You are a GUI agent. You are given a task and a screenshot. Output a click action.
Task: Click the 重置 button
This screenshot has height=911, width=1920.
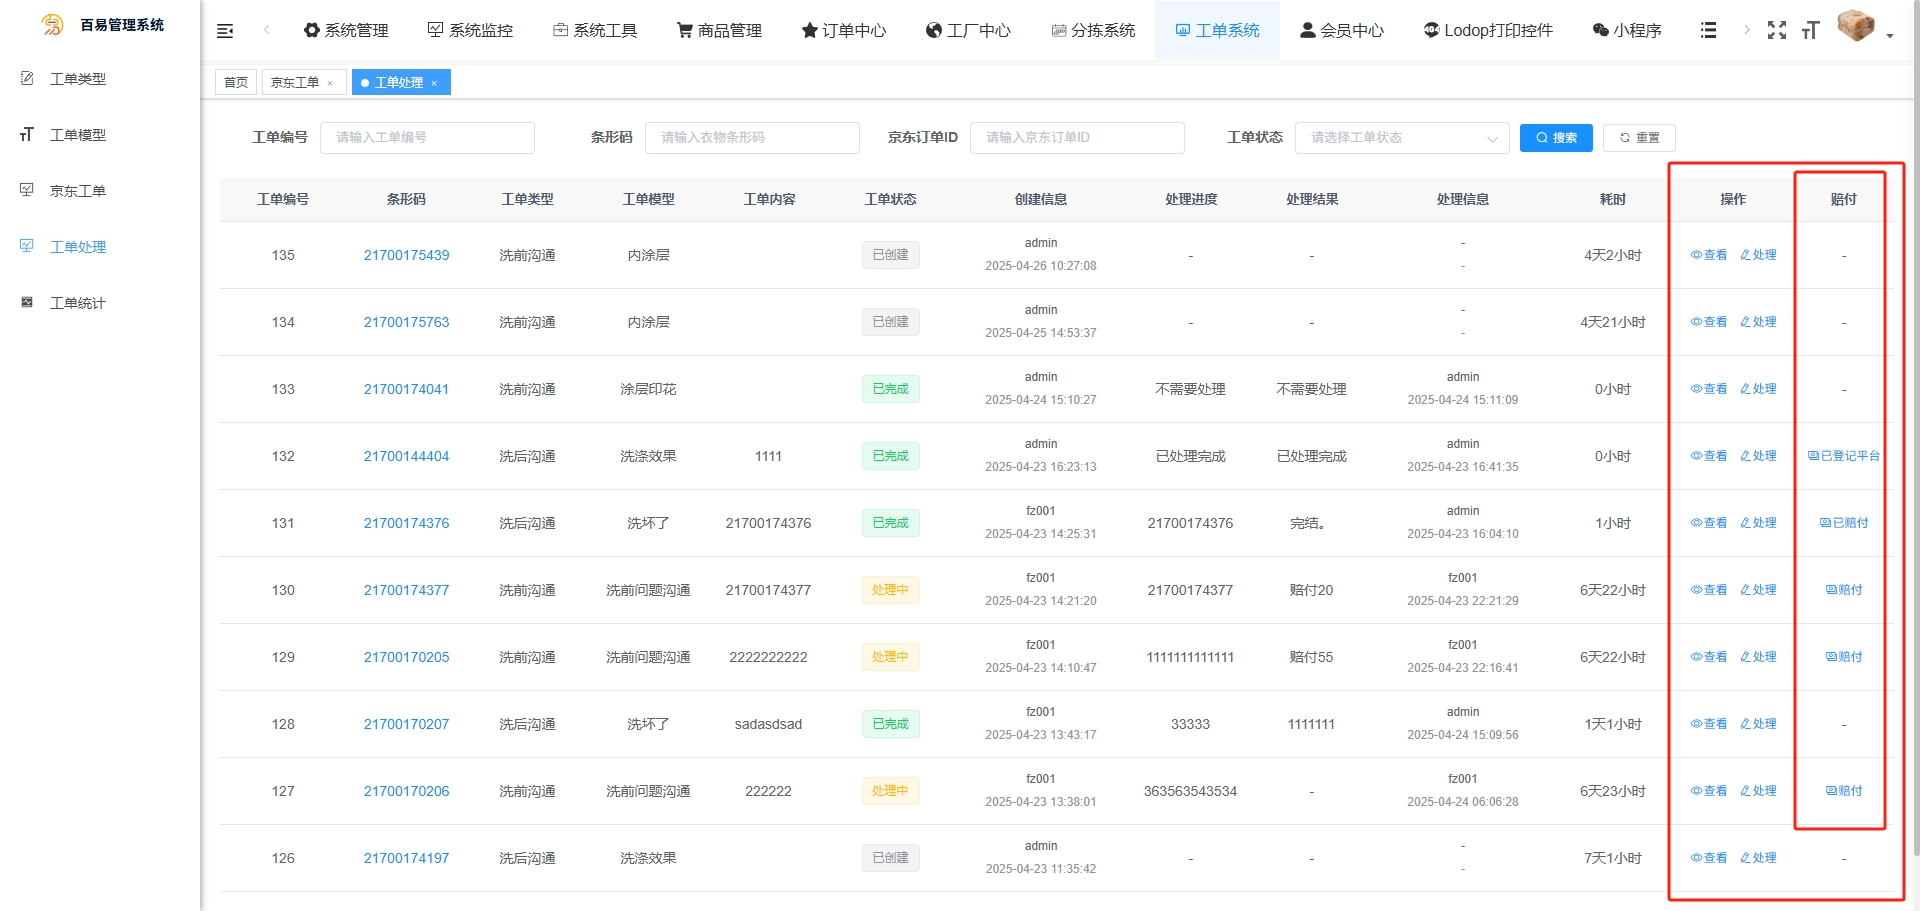(1639, 138)
